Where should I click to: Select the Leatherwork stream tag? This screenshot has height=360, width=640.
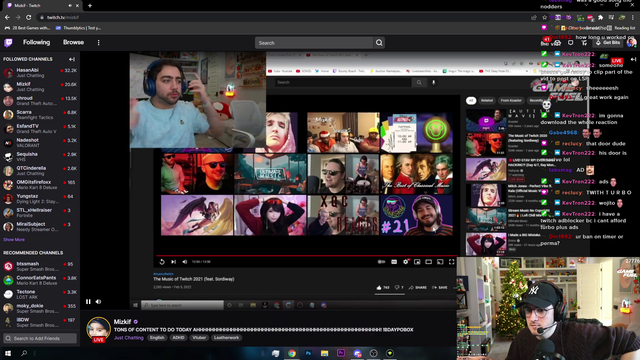click(227, 338)
